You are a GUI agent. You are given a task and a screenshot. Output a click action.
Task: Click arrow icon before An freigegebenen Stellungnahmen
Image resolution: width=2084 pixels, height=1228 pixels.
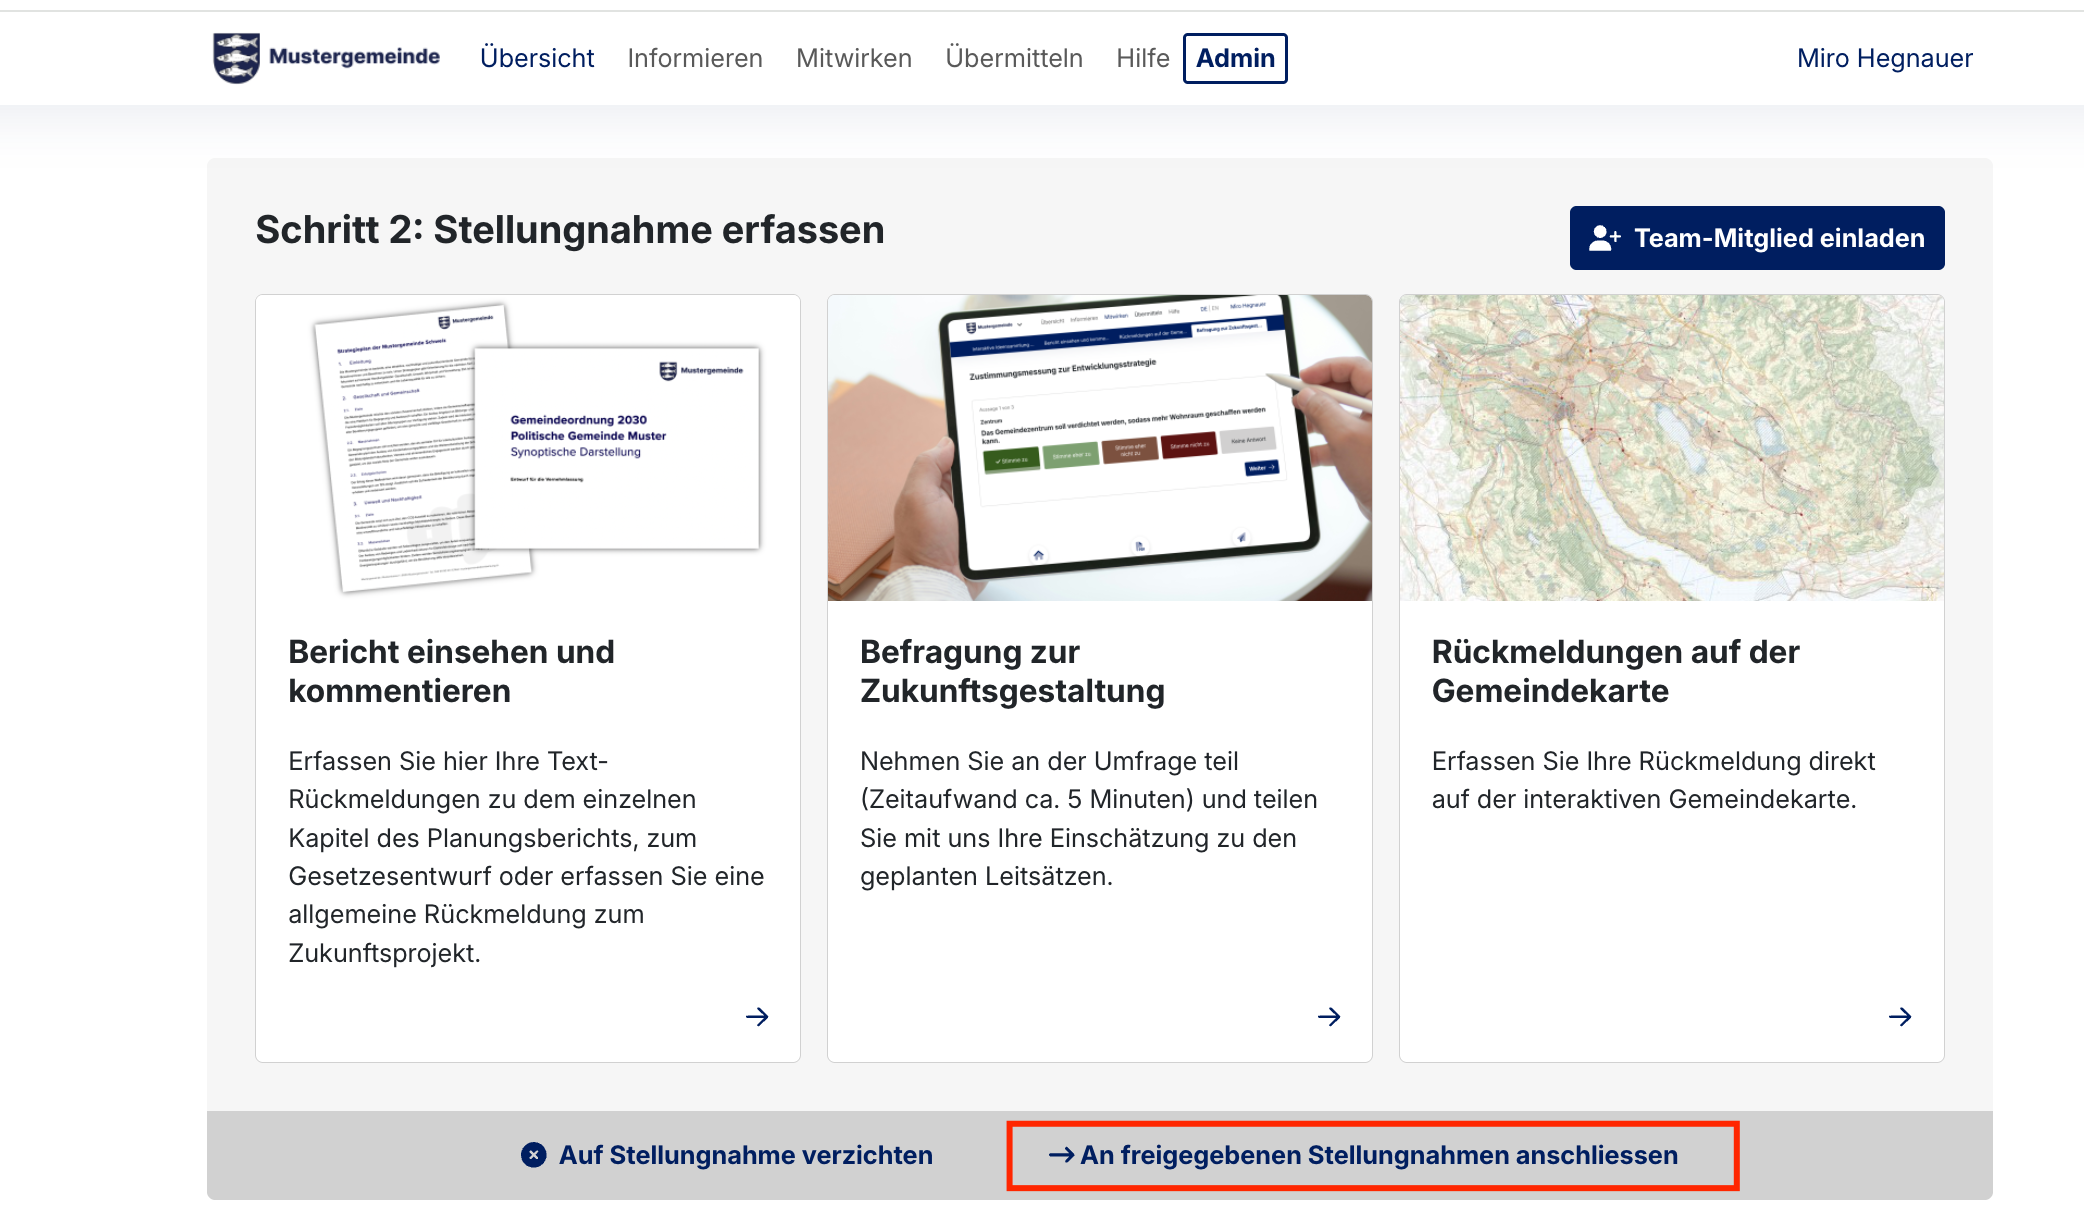pos(1061,1155)
